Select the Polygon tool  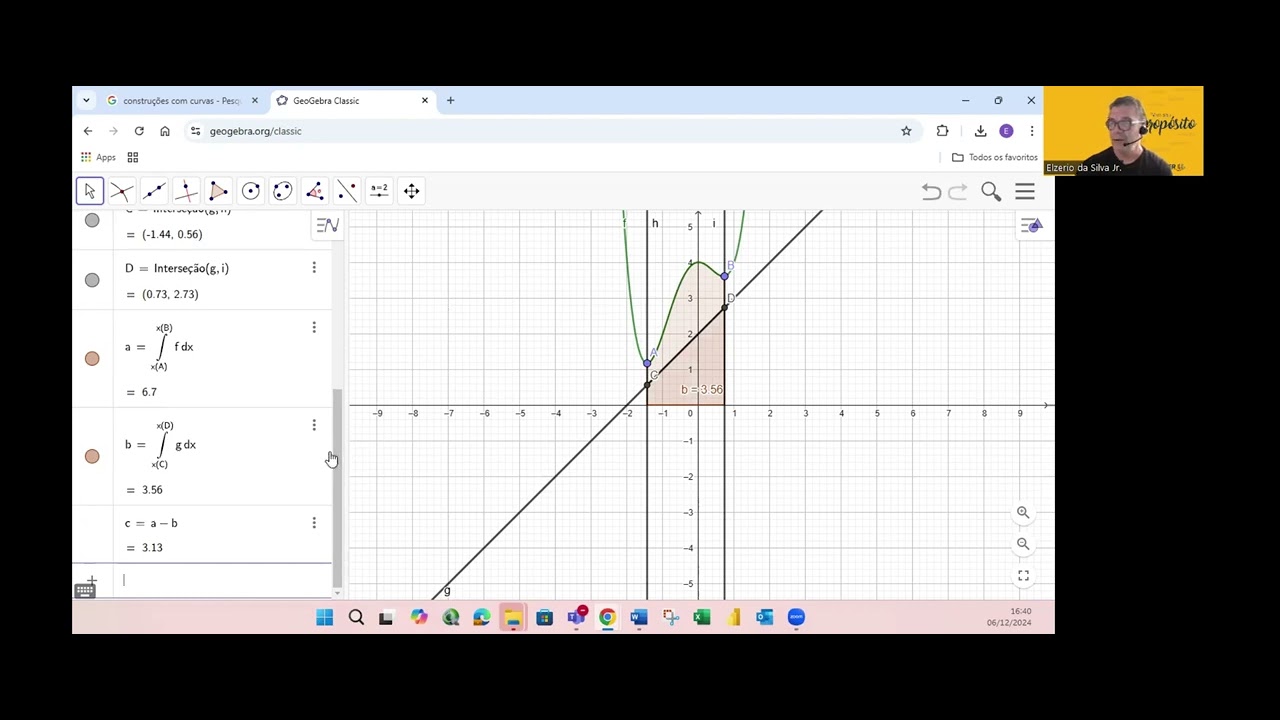[x=218, y=191]
